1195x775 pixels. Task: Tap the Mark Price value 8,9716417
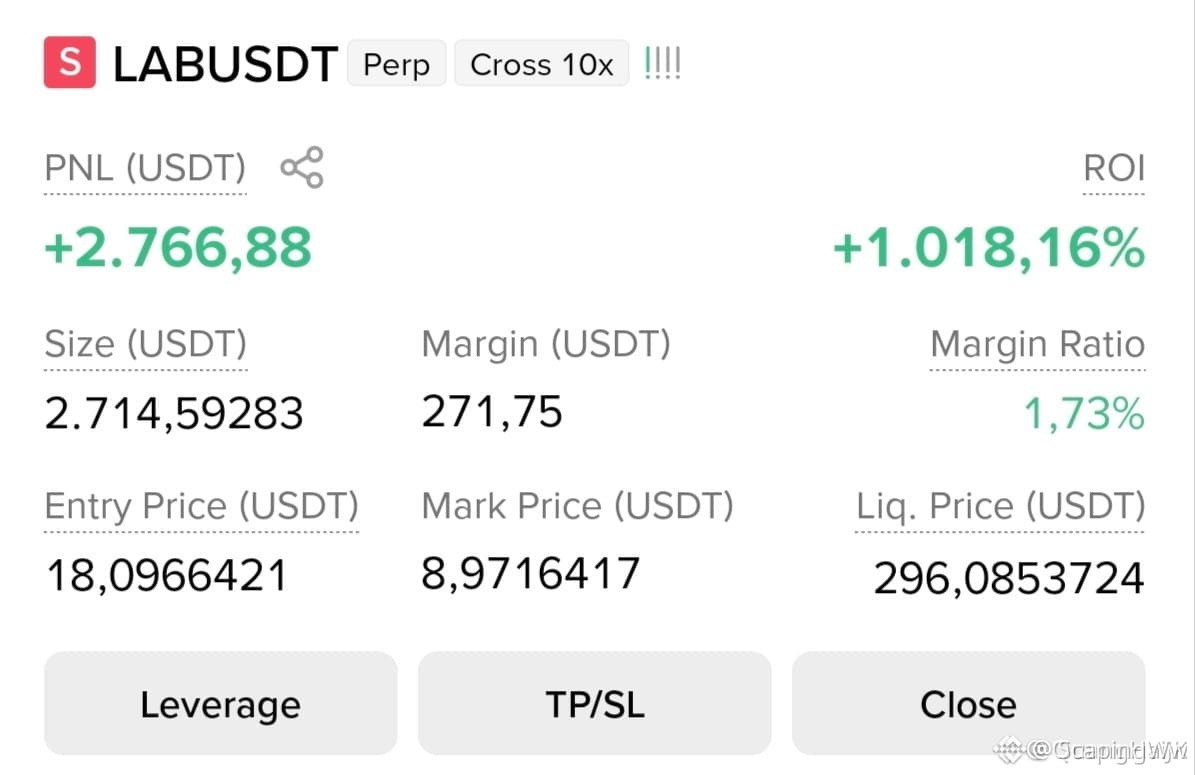pos(530,573)
